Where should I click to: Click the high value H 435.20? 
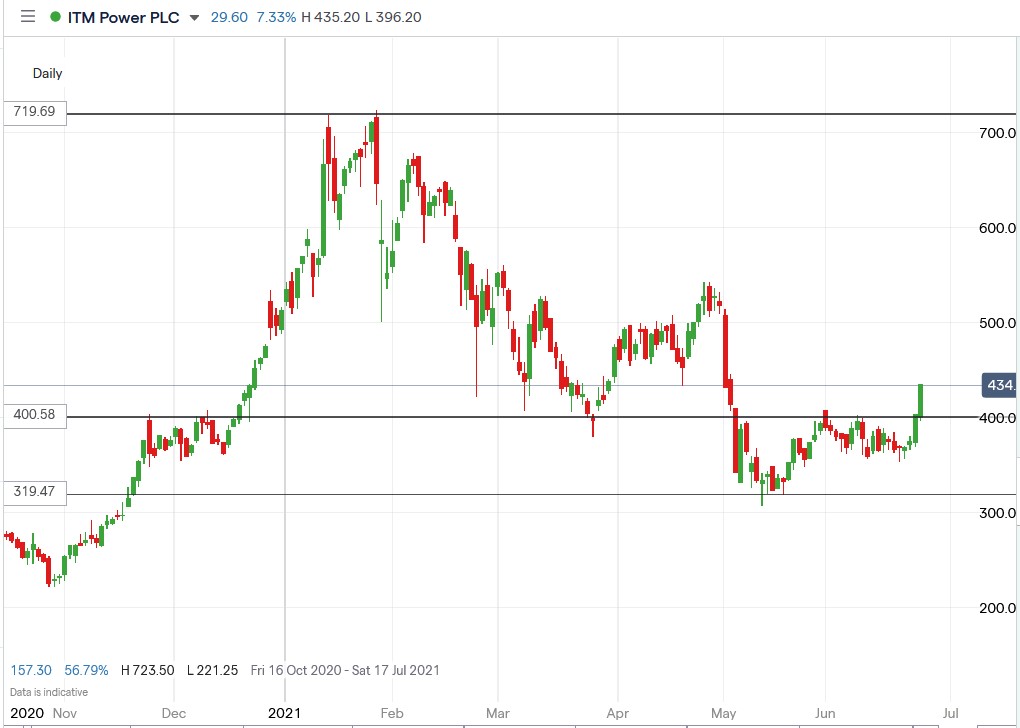click(330, 17)
